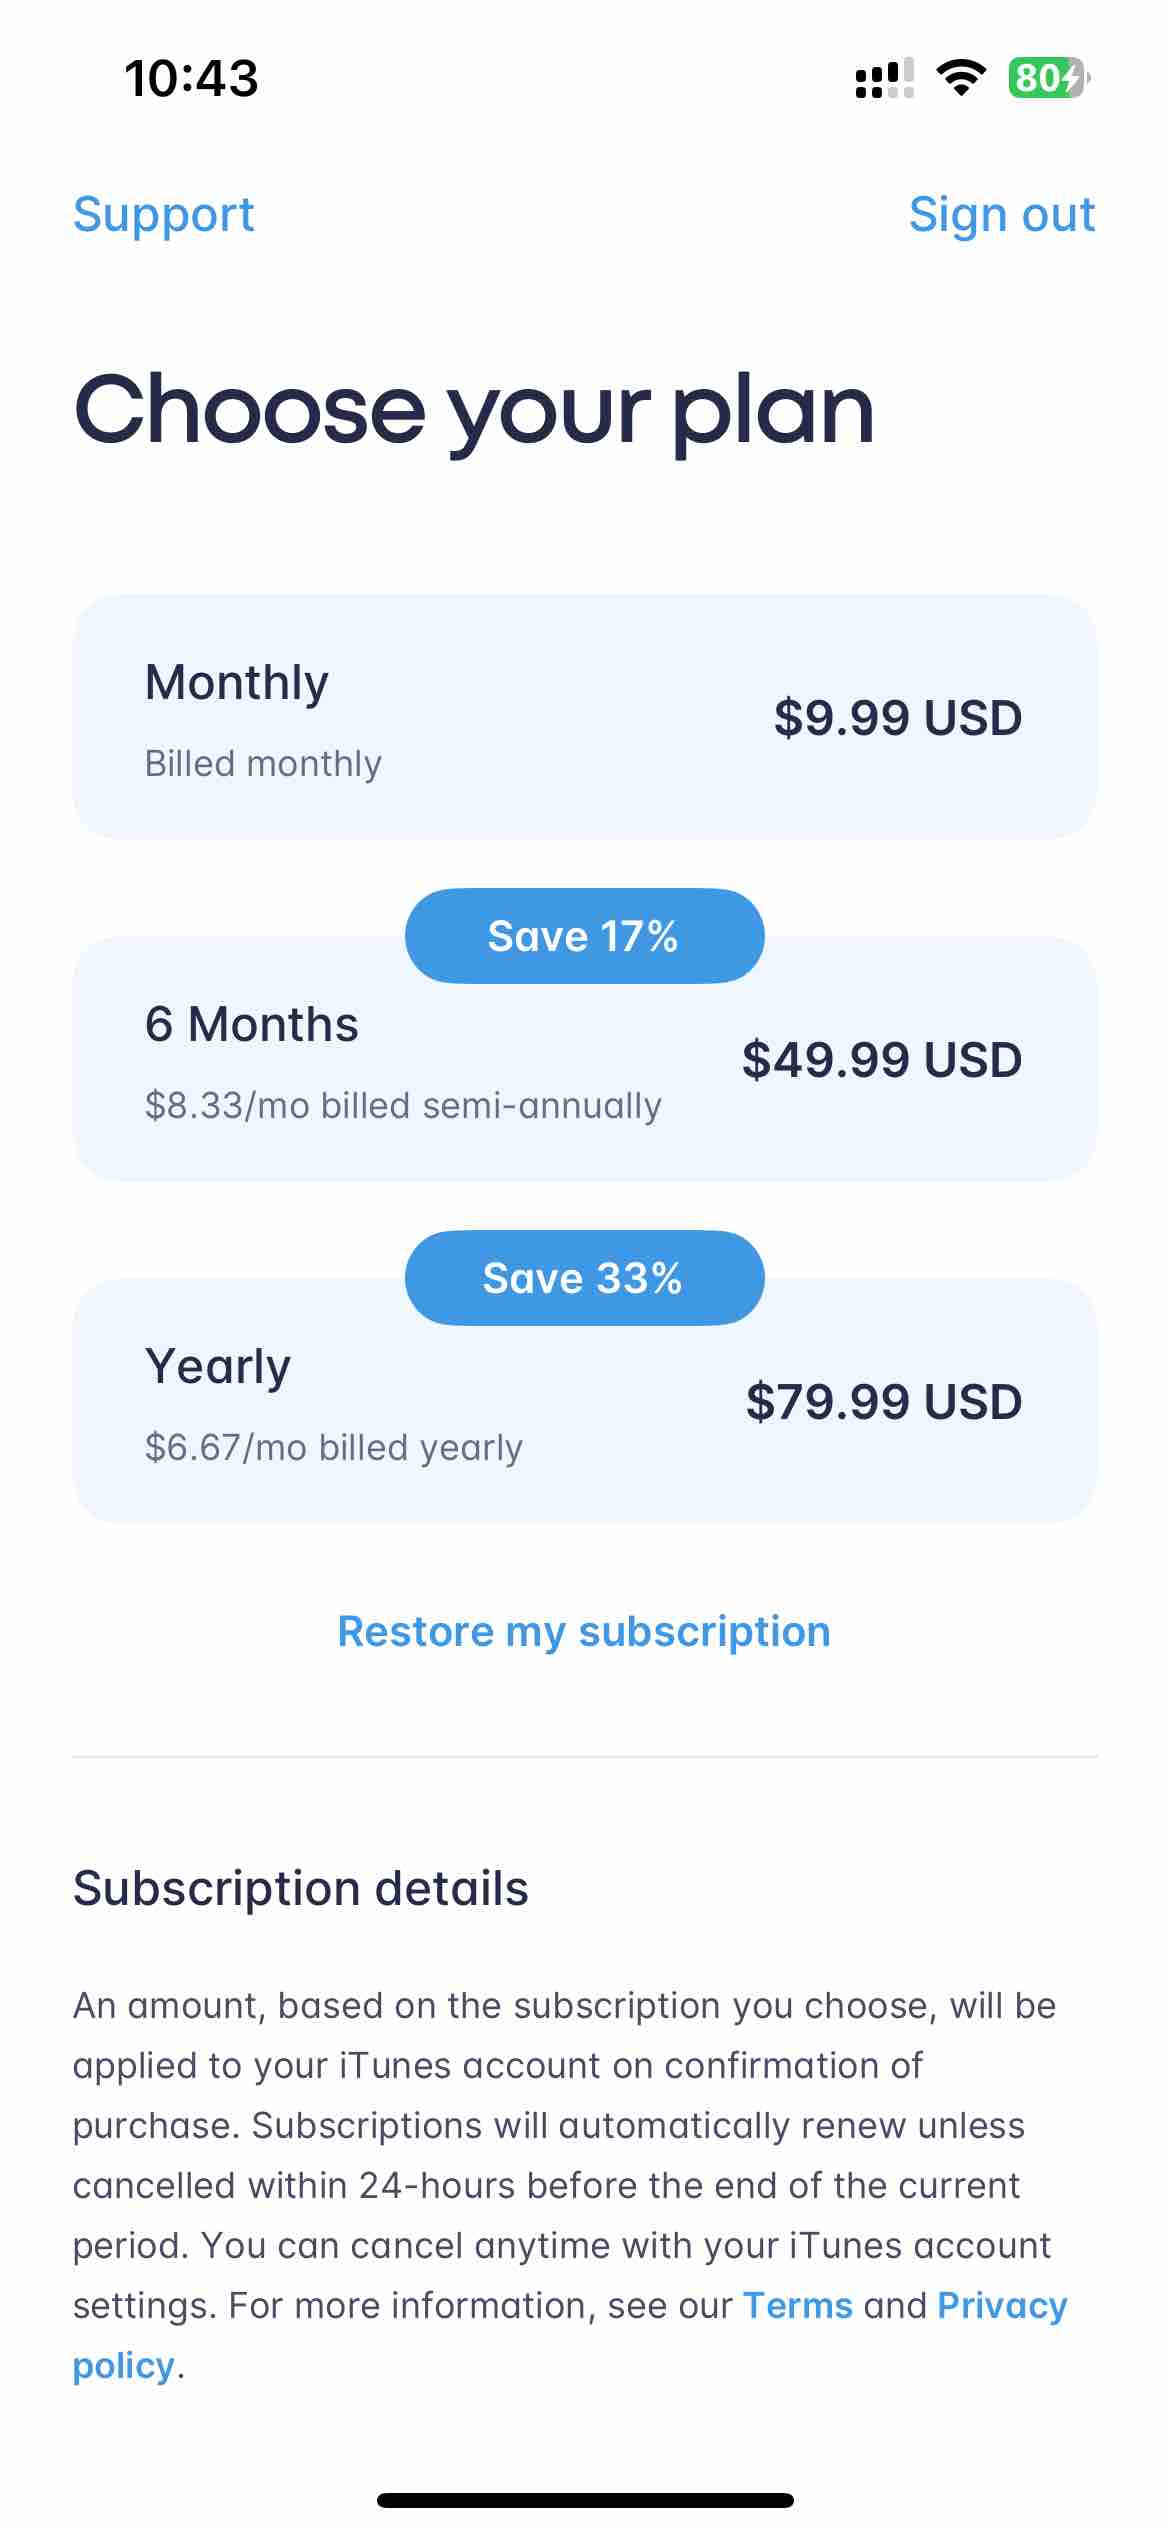Tap the battery status icon
The height and width of the screenshot is (2532, 1170).
[x=1047, y=78]
